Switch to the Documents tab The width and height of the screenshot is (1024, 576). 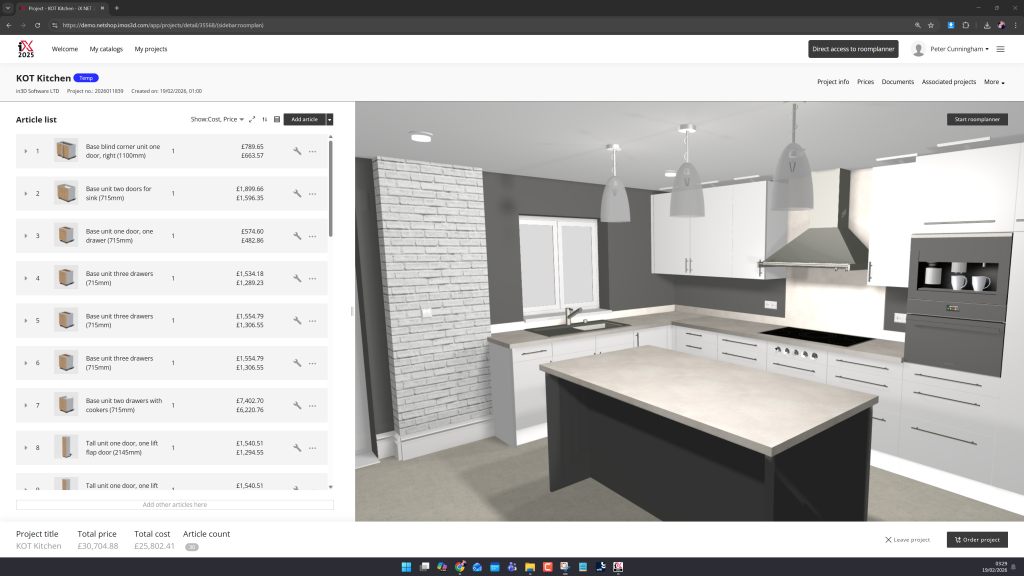tap(897, 82)
